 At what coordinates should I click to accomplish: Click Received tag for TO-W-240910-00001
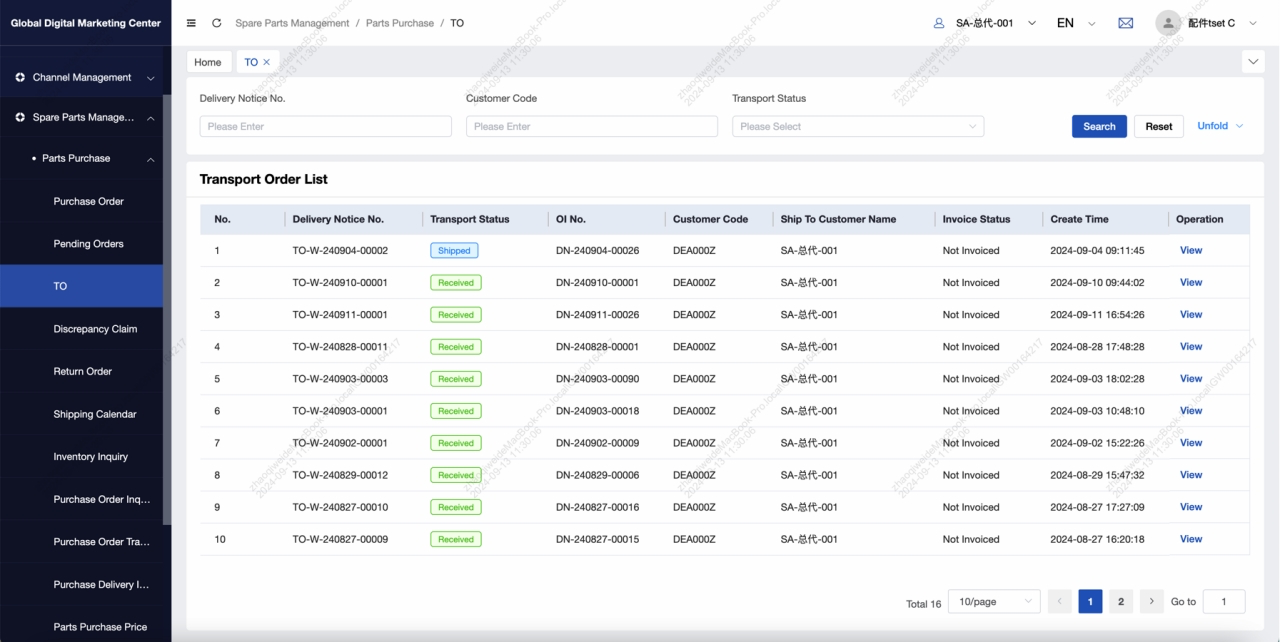pyautogui.click(x=456, y=283)
